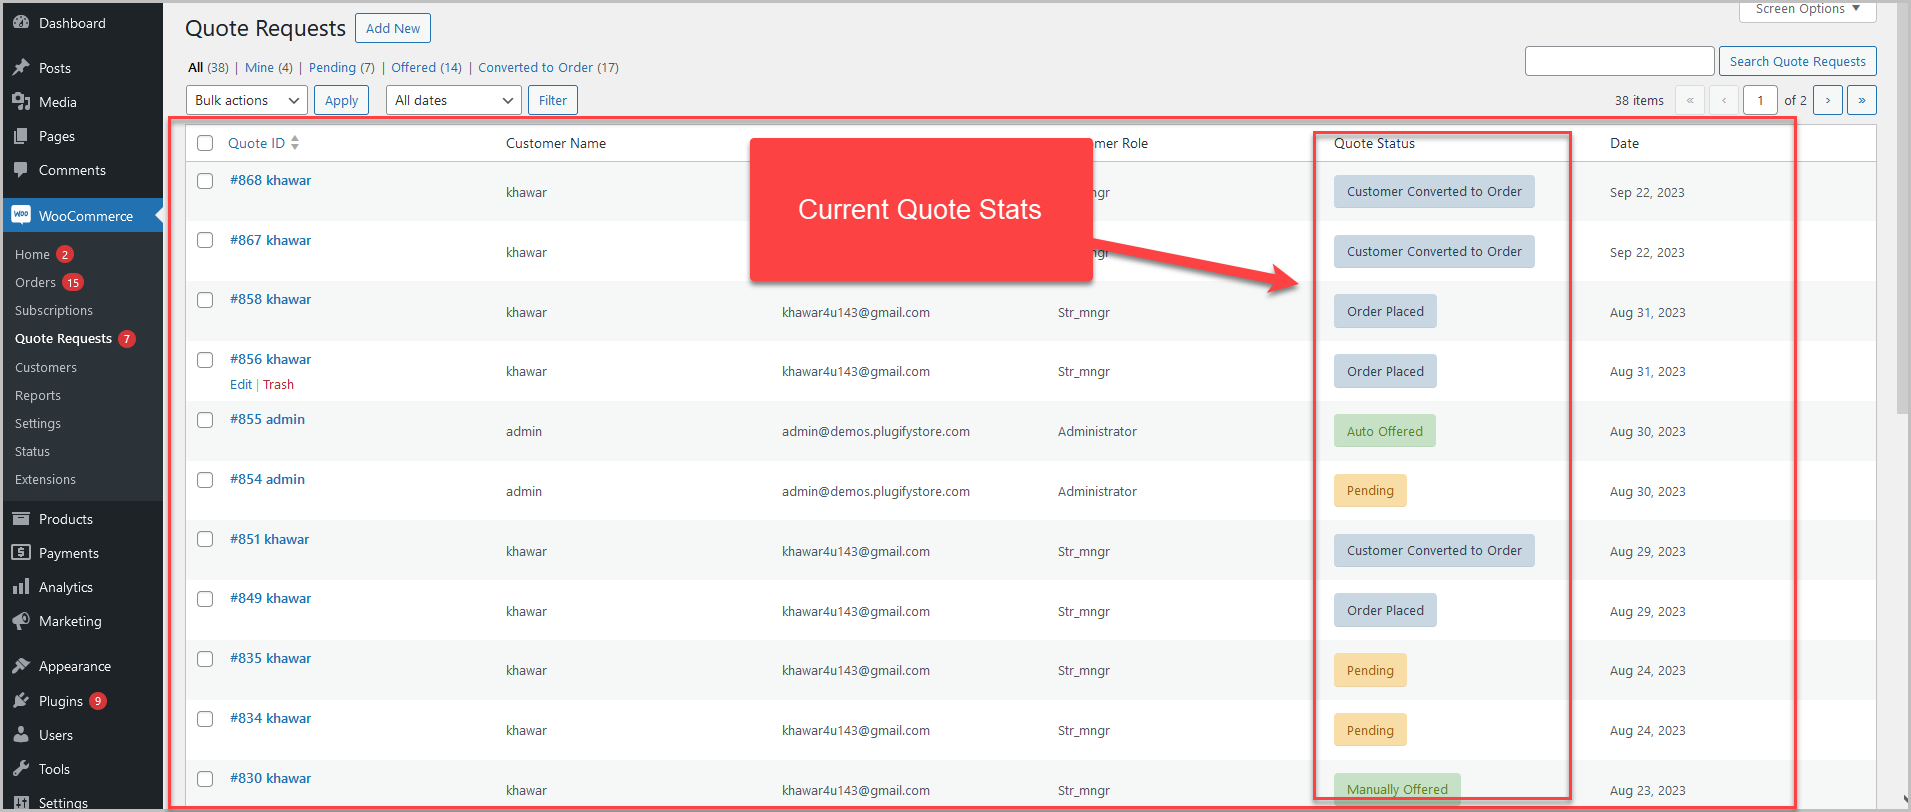Open Quote Requests in WooCommerce submenu
Viewport: 1911px width, 812px height.
(63, 338)
